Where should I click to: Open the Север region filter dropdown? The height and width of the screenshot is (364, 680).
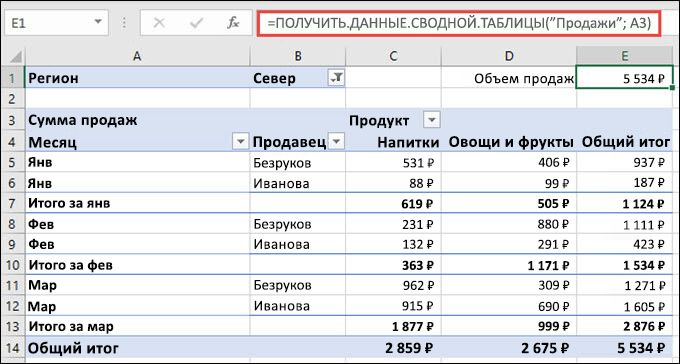point(336,78)
